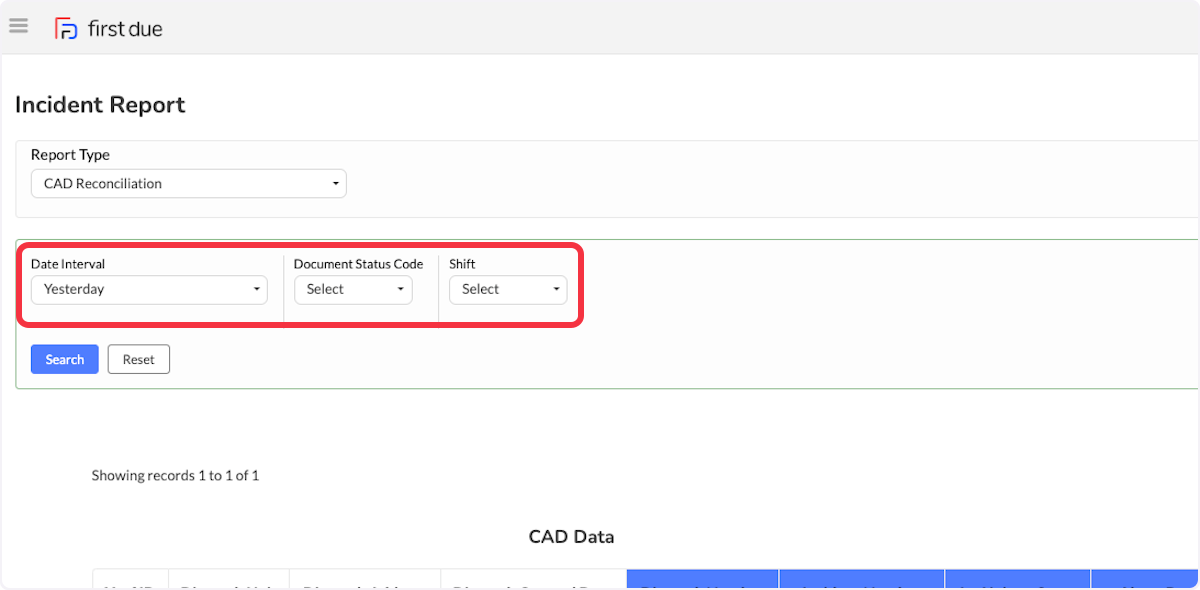Click the Document Status Code label

358,264
